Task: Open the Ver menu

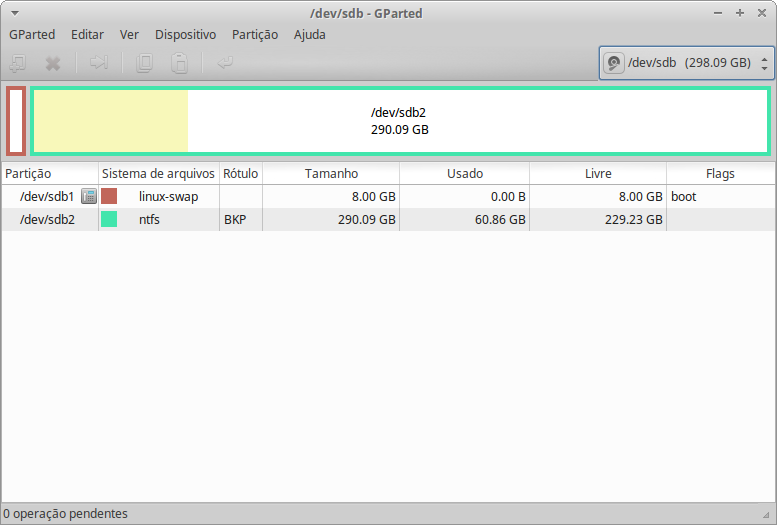Action: [129, 35]
